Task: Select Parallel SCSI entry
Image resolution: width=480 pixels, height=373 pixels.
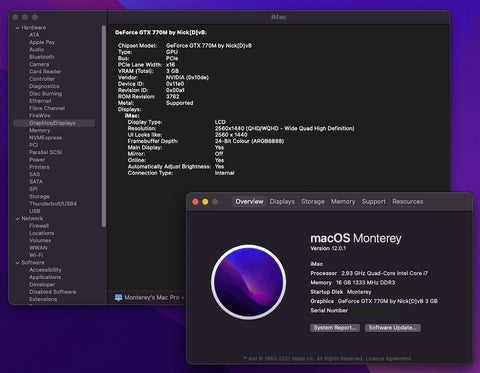Action: tap(46, 152)
